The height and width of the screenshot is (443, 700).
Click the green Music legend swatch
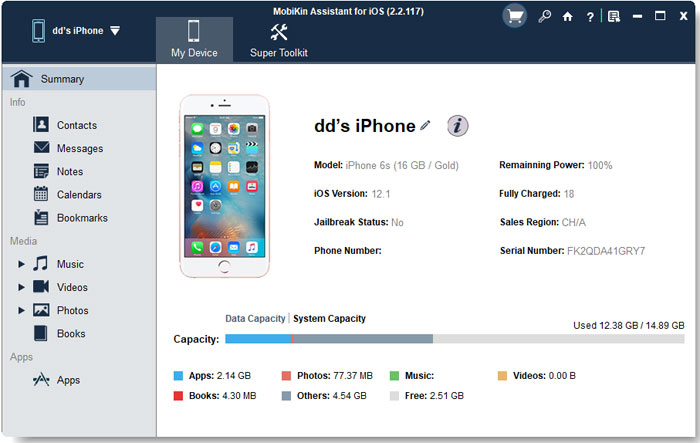[x=394, y=376]
